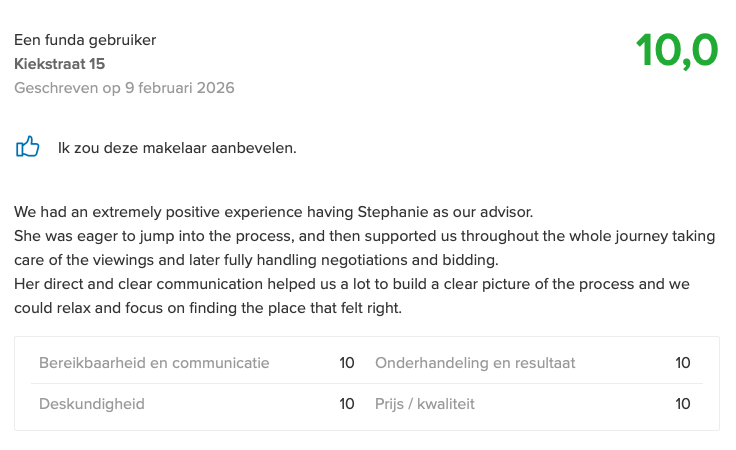The image size is (736, 450).
Task: Open the Kiekstraat 15 address
Action: pyautogui.click(x=59, y=64)
